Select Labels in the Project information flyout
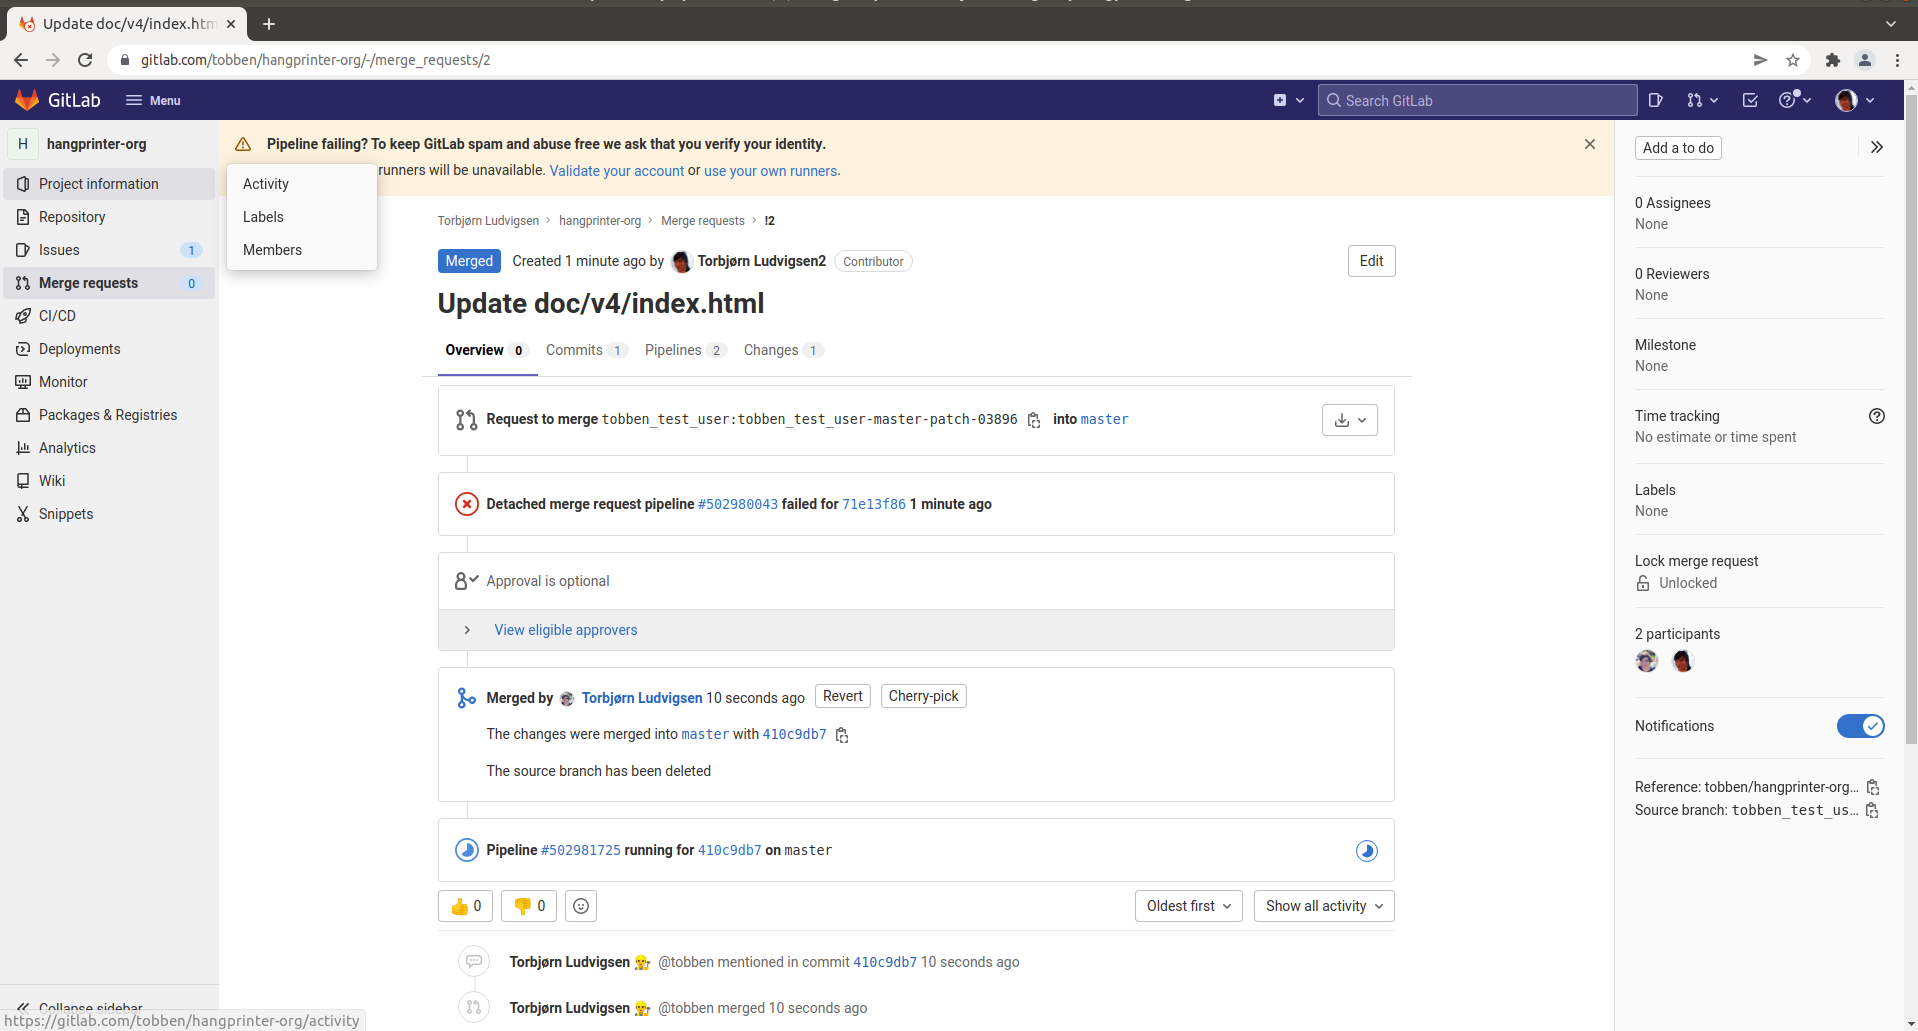Screen dimensions: 1918x1031 point(263,217)
